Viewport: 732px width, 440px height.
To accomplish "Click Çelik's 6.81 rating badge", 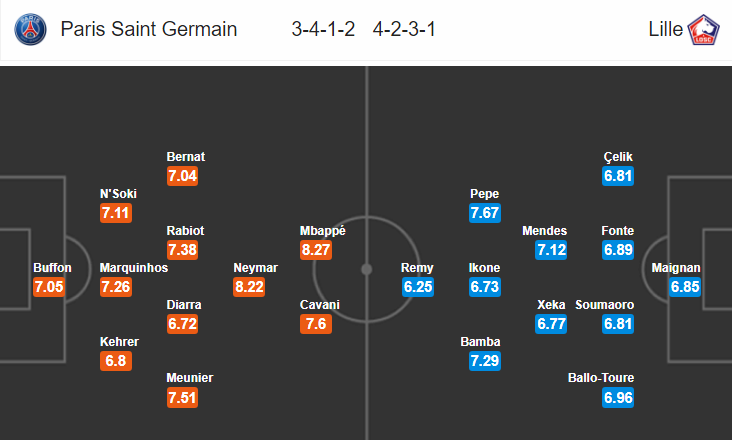I will click(x=618, y=176).
